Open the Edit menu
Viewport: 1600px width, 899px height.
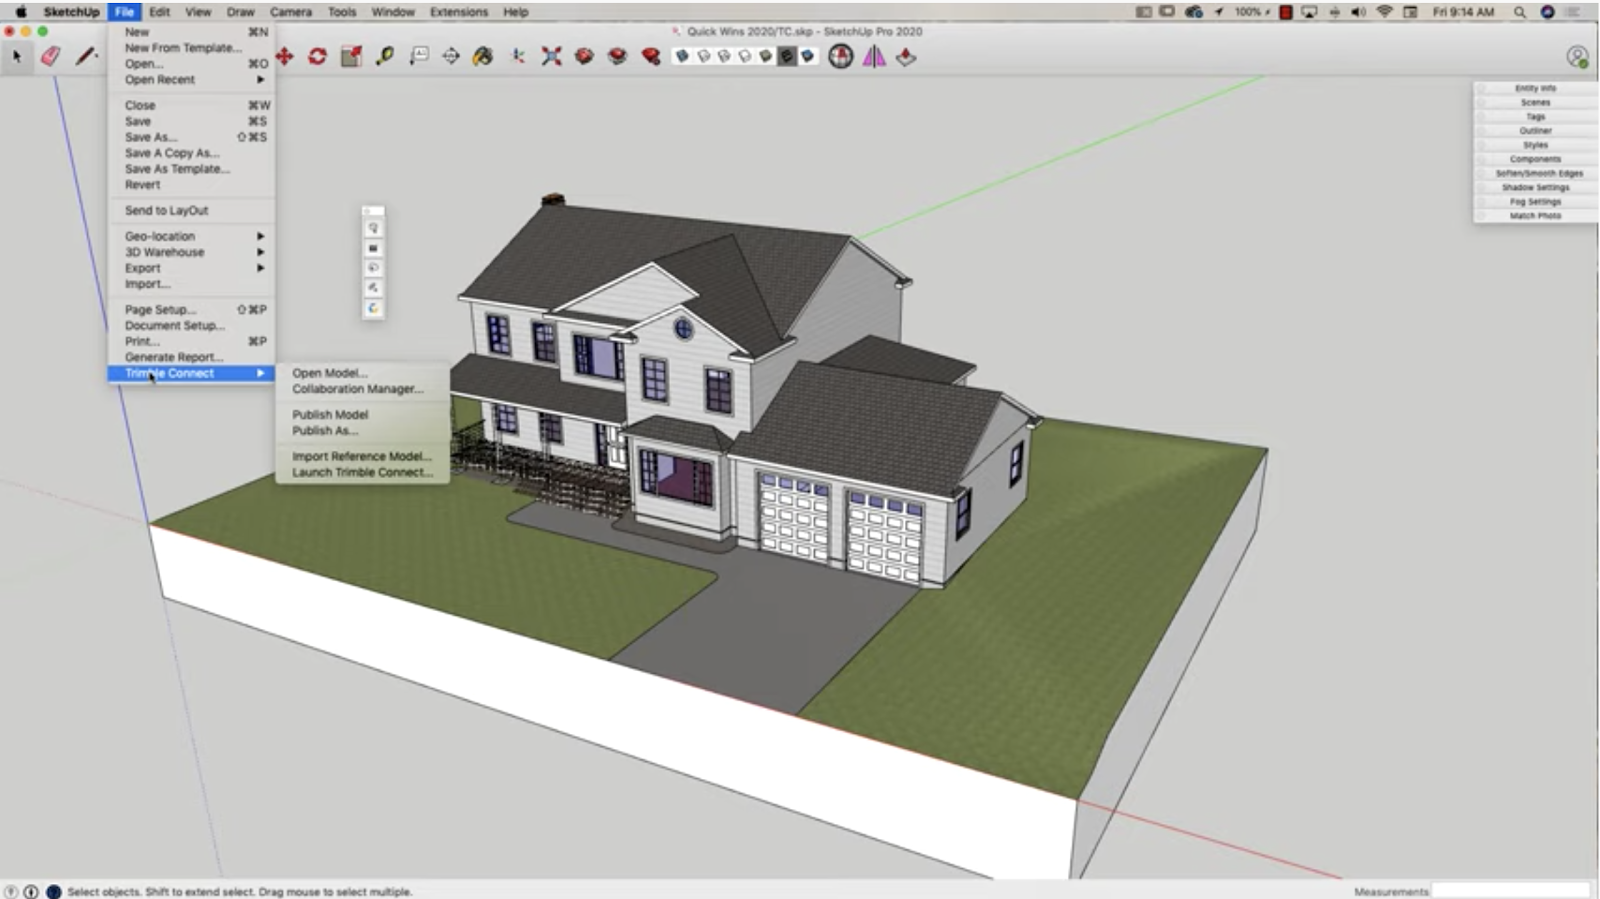159,12
